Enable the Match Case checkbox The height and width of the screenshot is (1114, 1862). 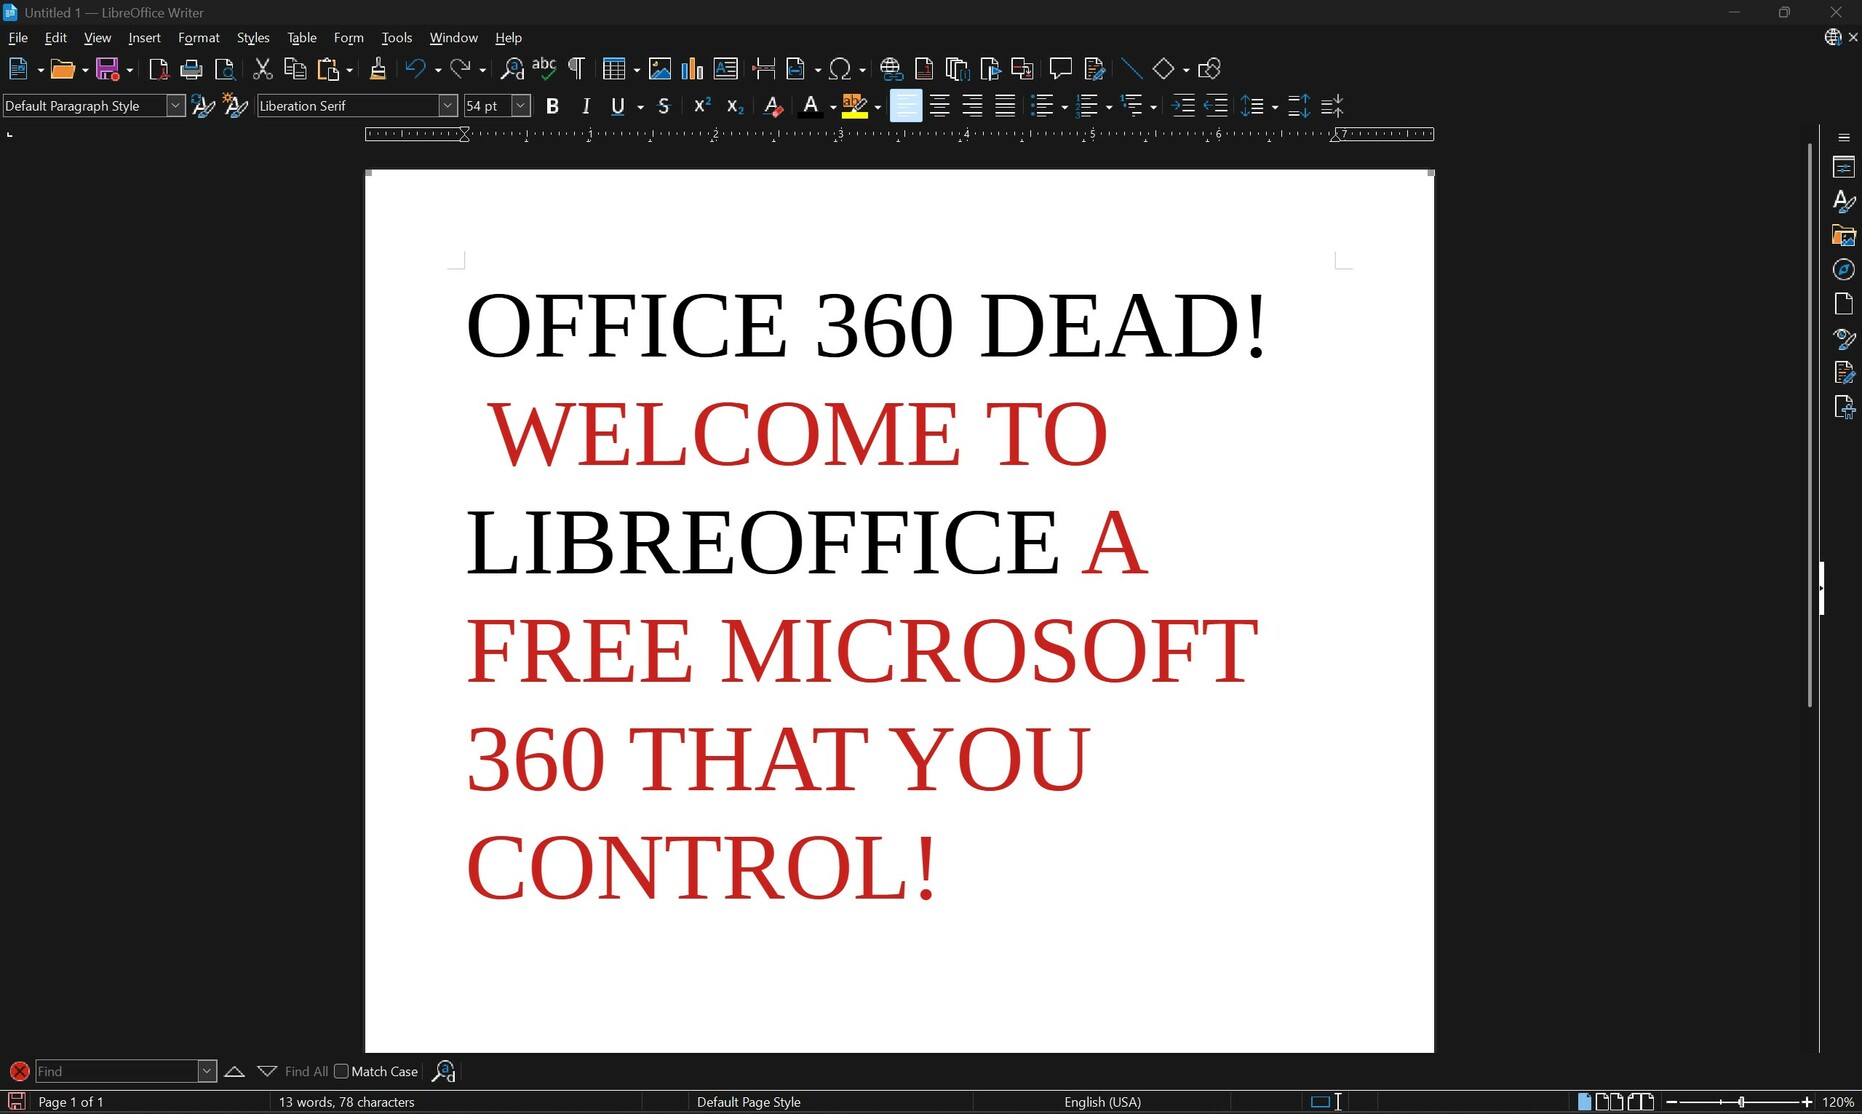tap(341, 1071)
